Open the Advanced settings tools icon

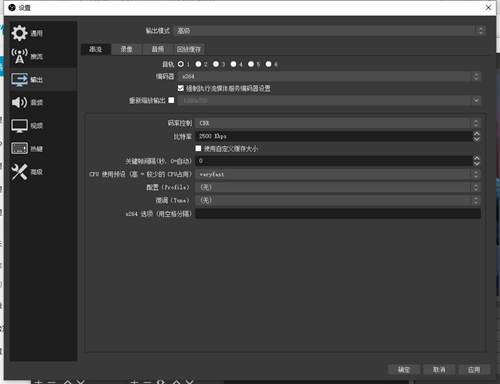(x=19, y=172)
